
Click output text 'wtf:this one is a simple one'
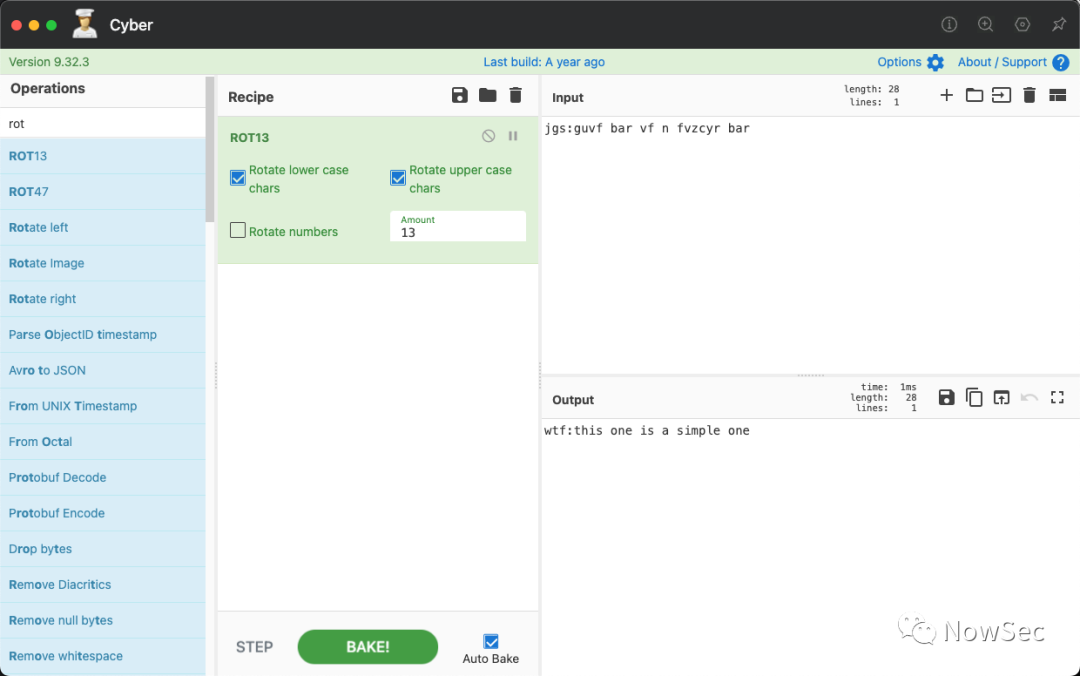(x=647, y=431)
